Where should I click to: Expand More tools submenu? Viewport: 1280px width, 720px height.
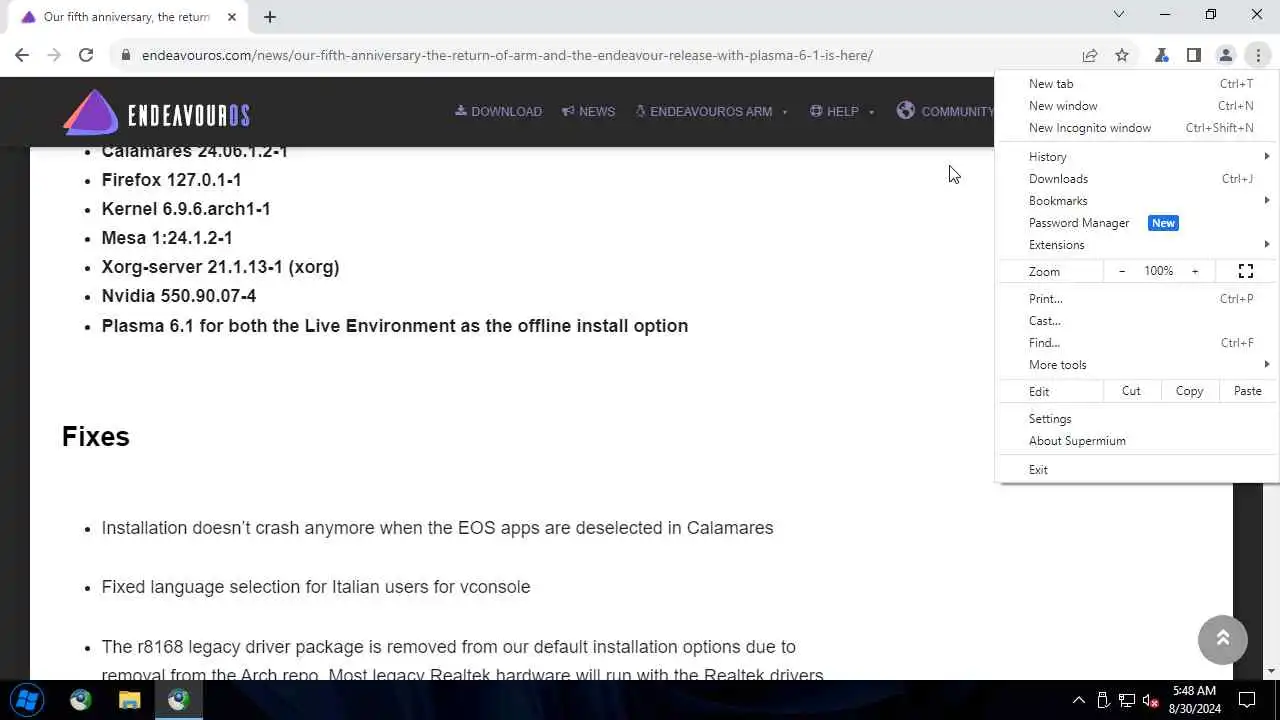tap(1137, 365)
